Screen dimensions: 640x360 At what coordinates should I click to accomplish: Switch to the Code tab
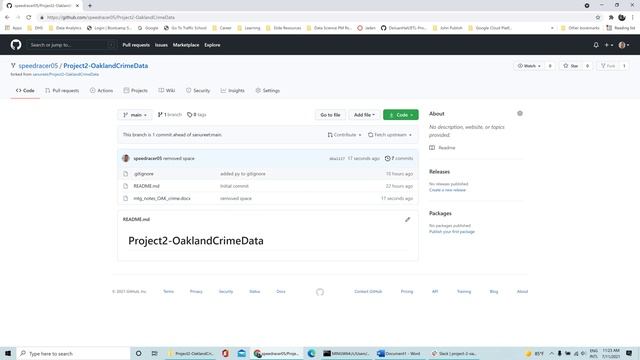coord(25,91)
